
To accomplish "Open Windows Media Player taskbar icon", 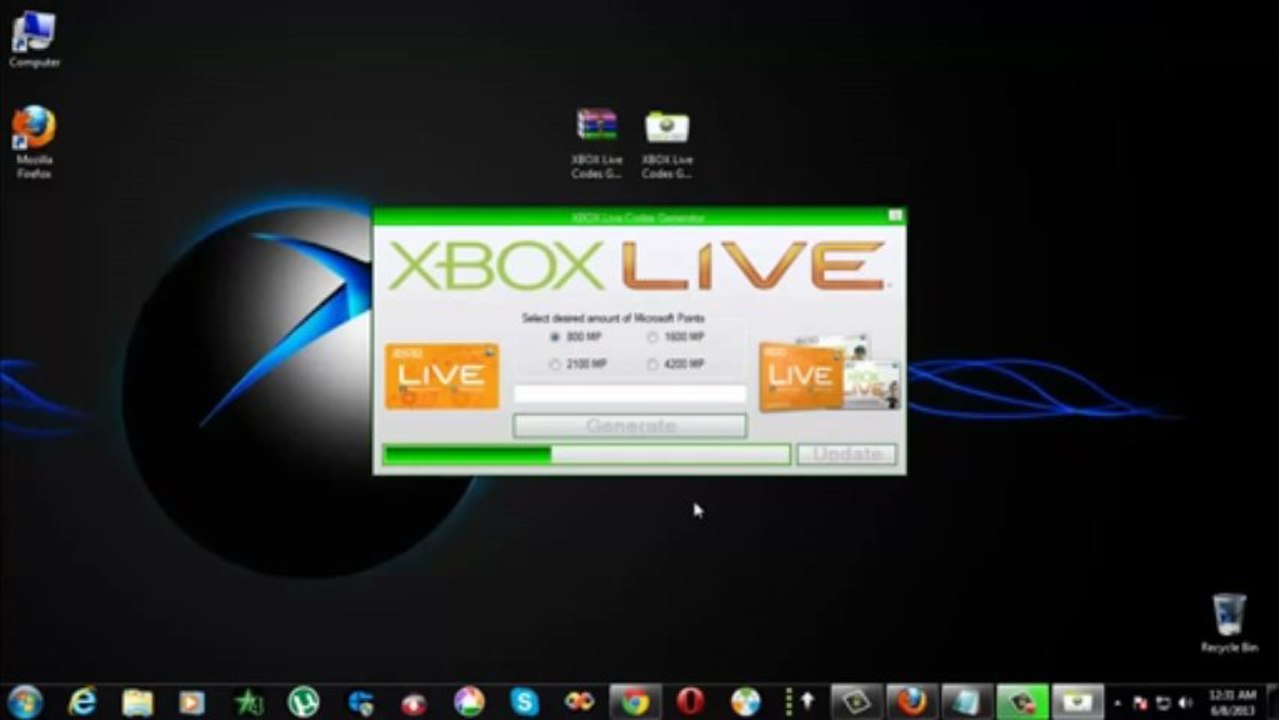I will (x=192, y=702).
